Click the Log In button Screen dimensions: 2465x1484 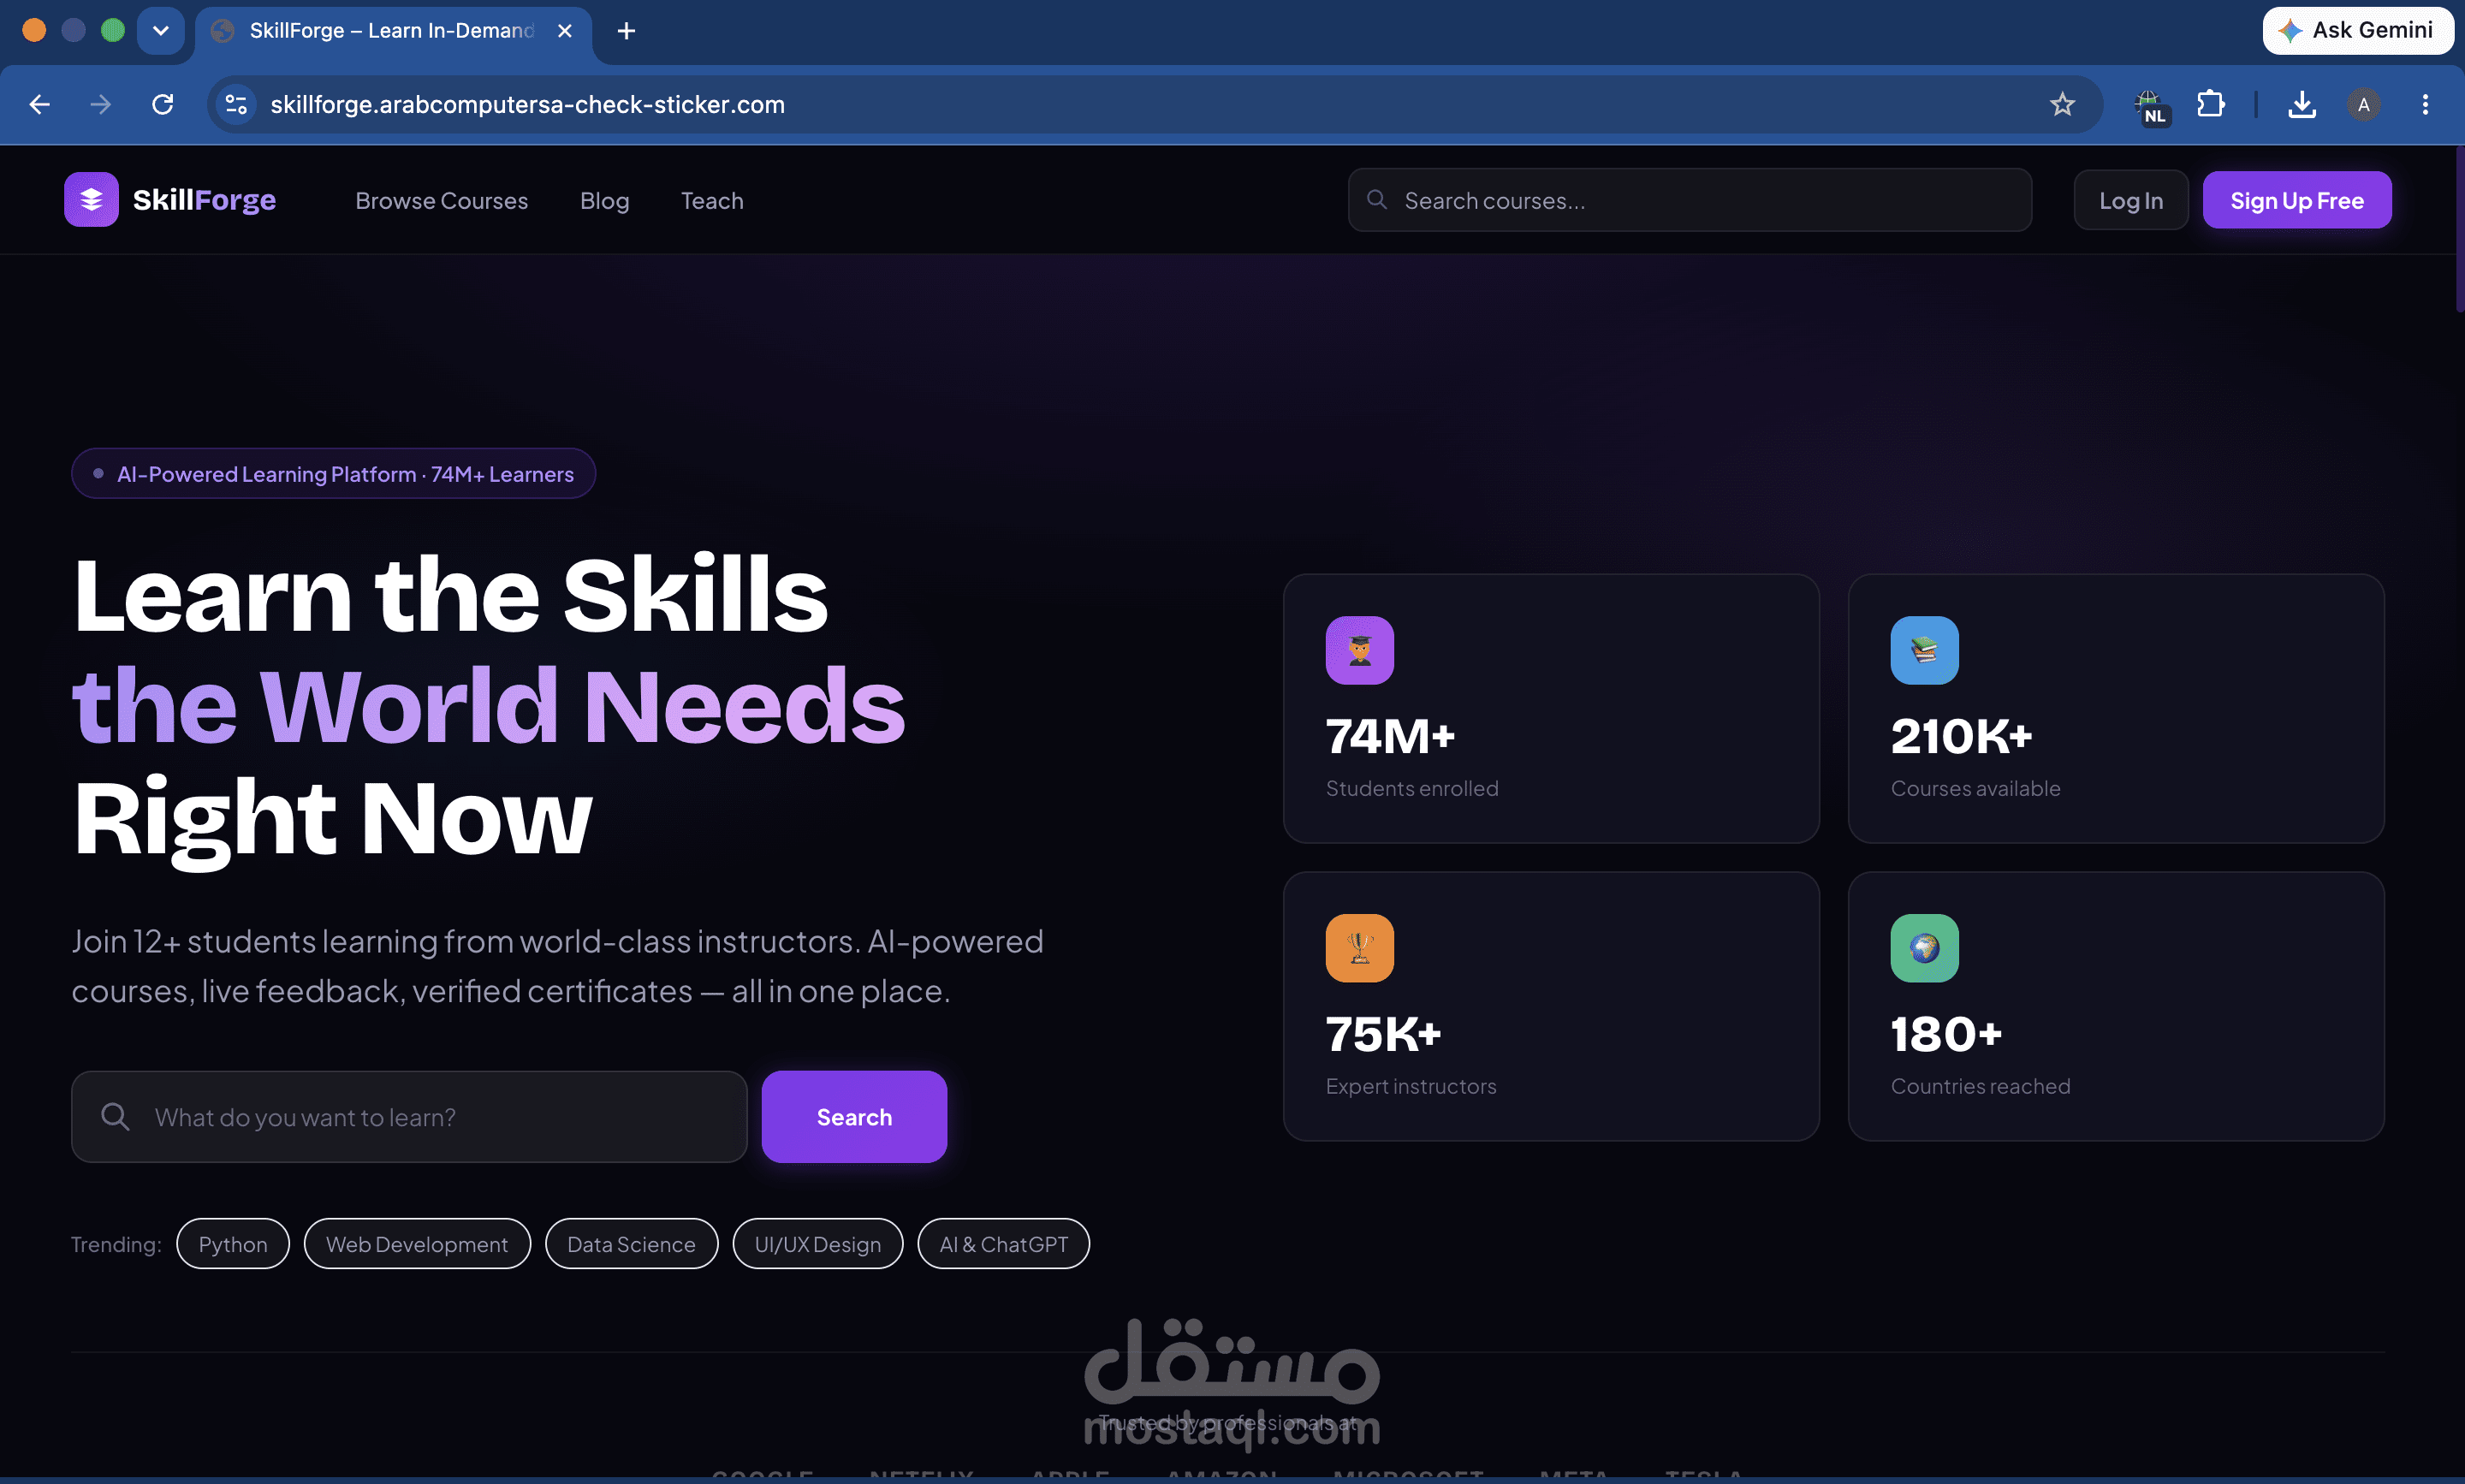point(2130,200)
